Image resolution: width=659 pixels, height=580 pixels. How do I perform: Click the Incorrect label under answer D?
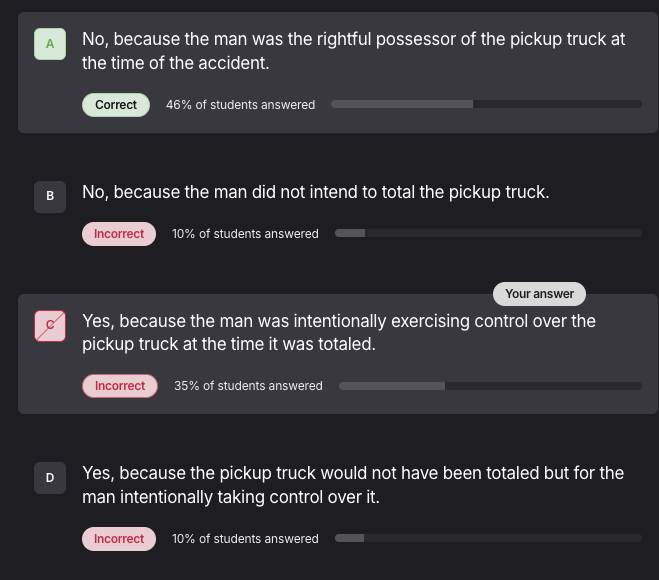coord(119,539)
